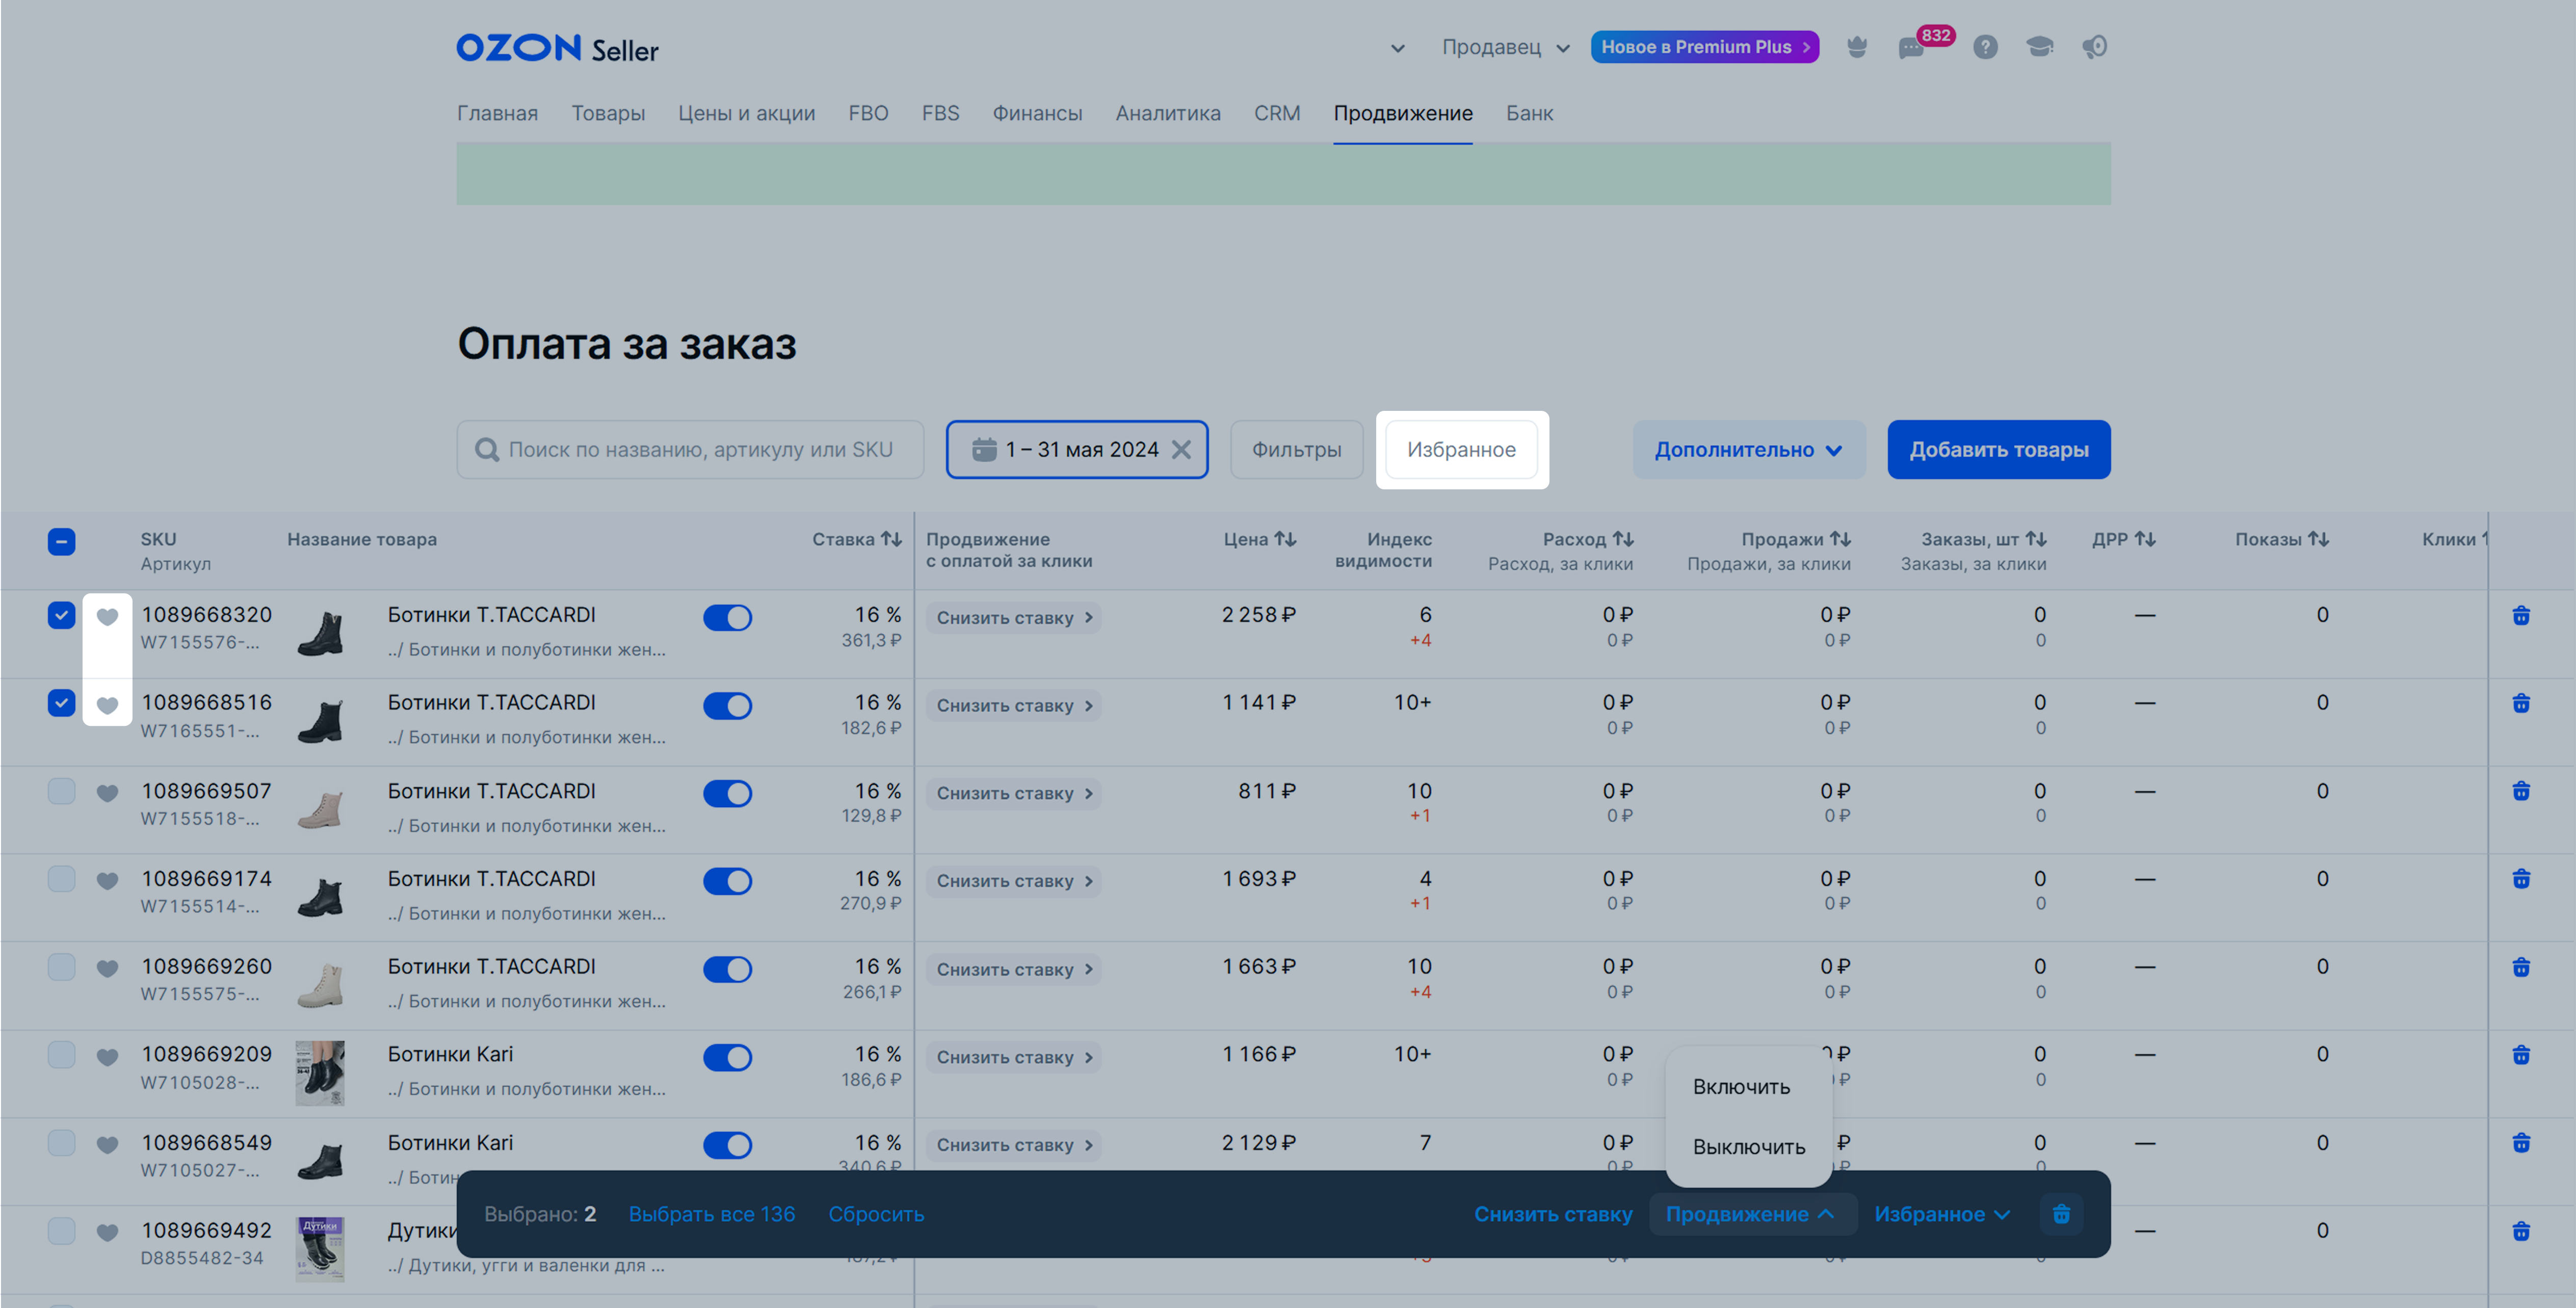The width and height of the screenshot is (2576, 1308).
Task: Open the Цены и акции tab
Action: click(x=746, y=113)
